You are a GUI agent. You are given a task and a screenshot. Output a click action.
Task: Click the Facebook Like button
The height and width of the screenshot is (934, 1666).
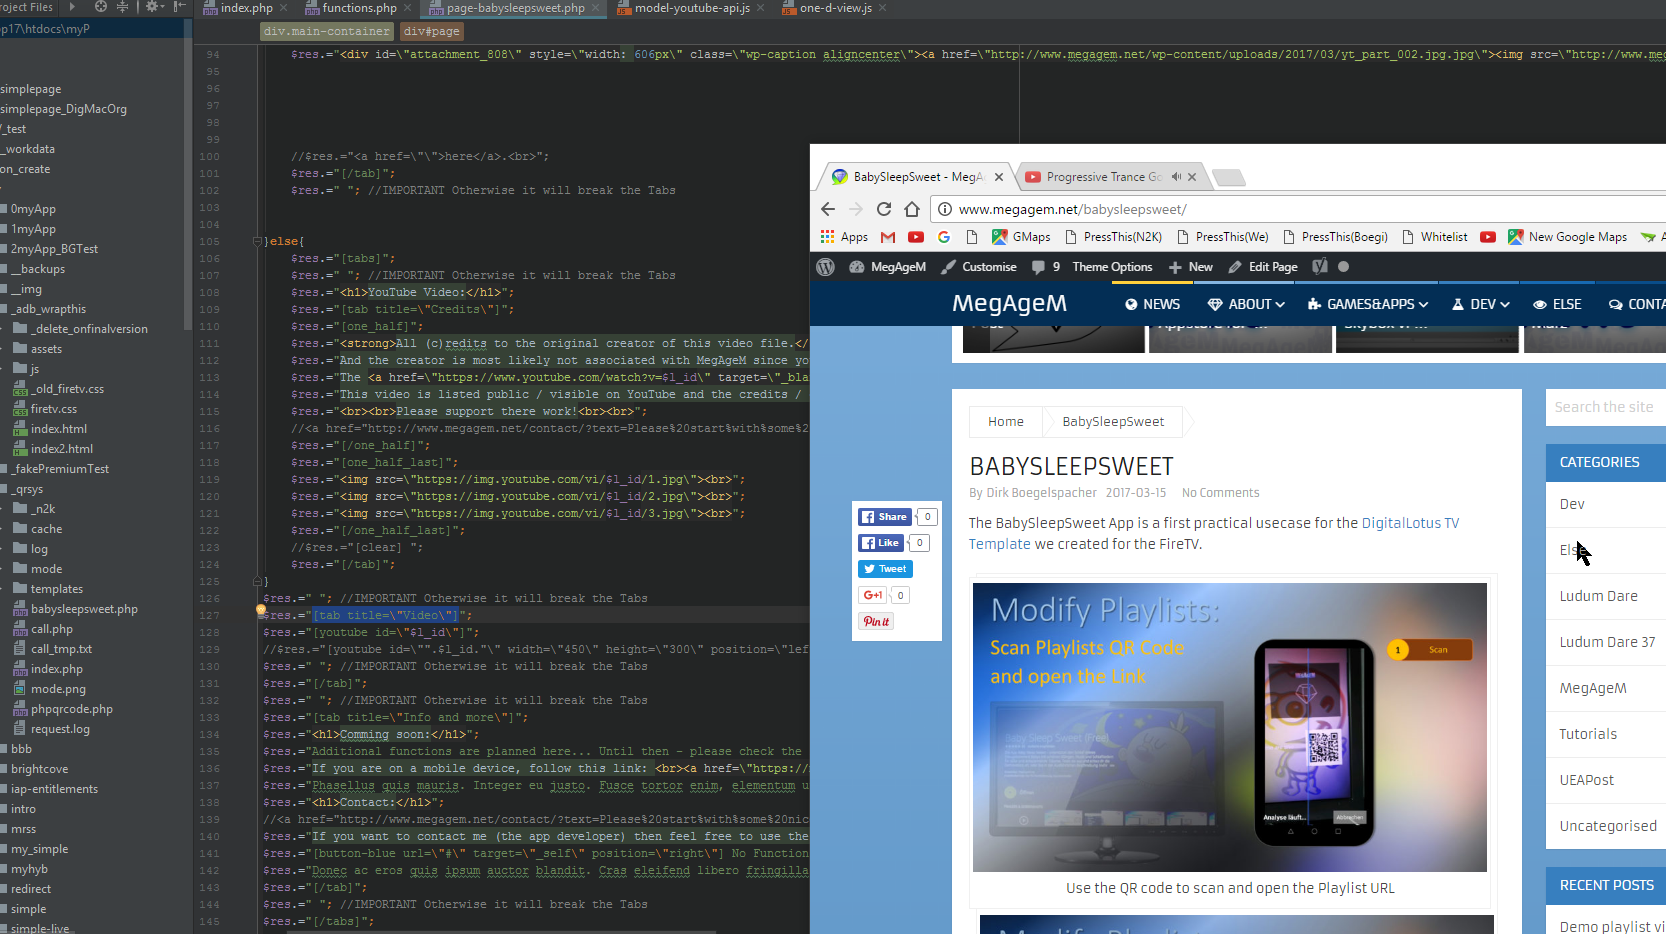point(881,543)
